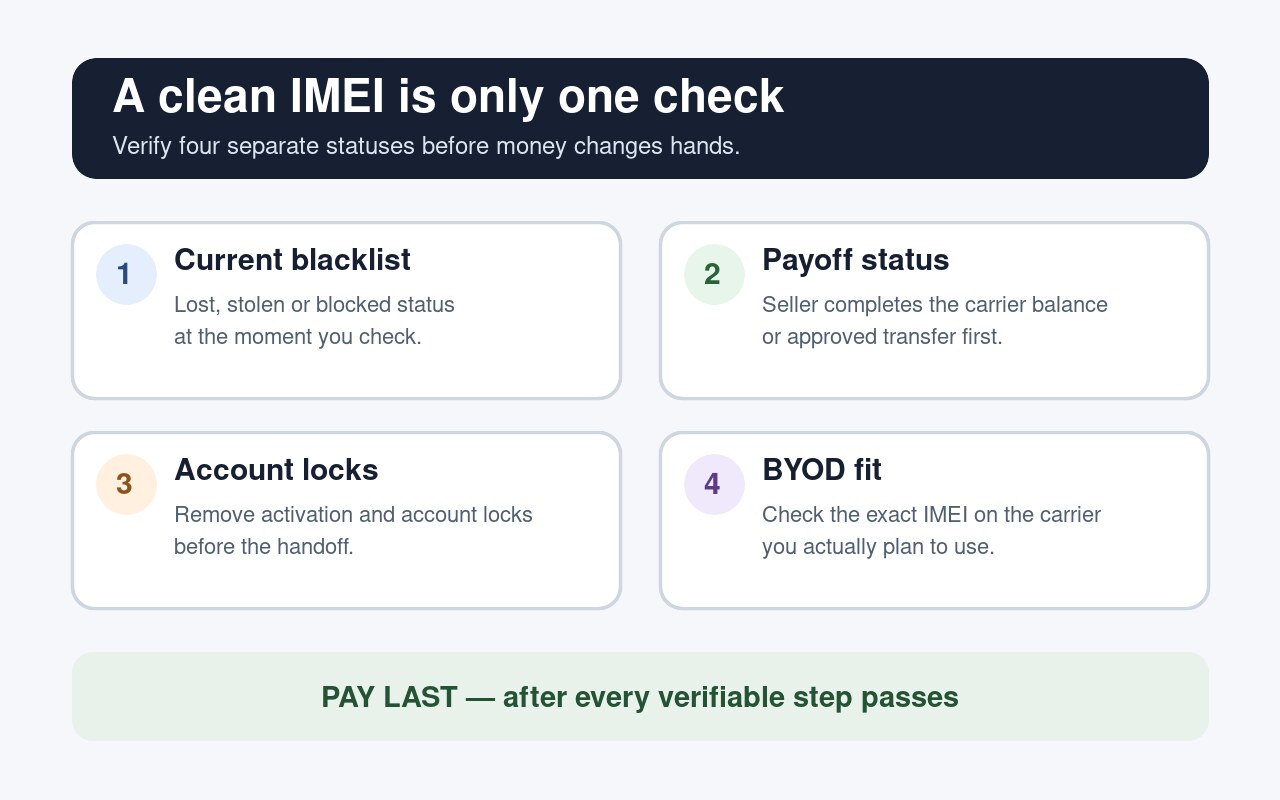Click the 'before the handoff' line

pos(264,547)
